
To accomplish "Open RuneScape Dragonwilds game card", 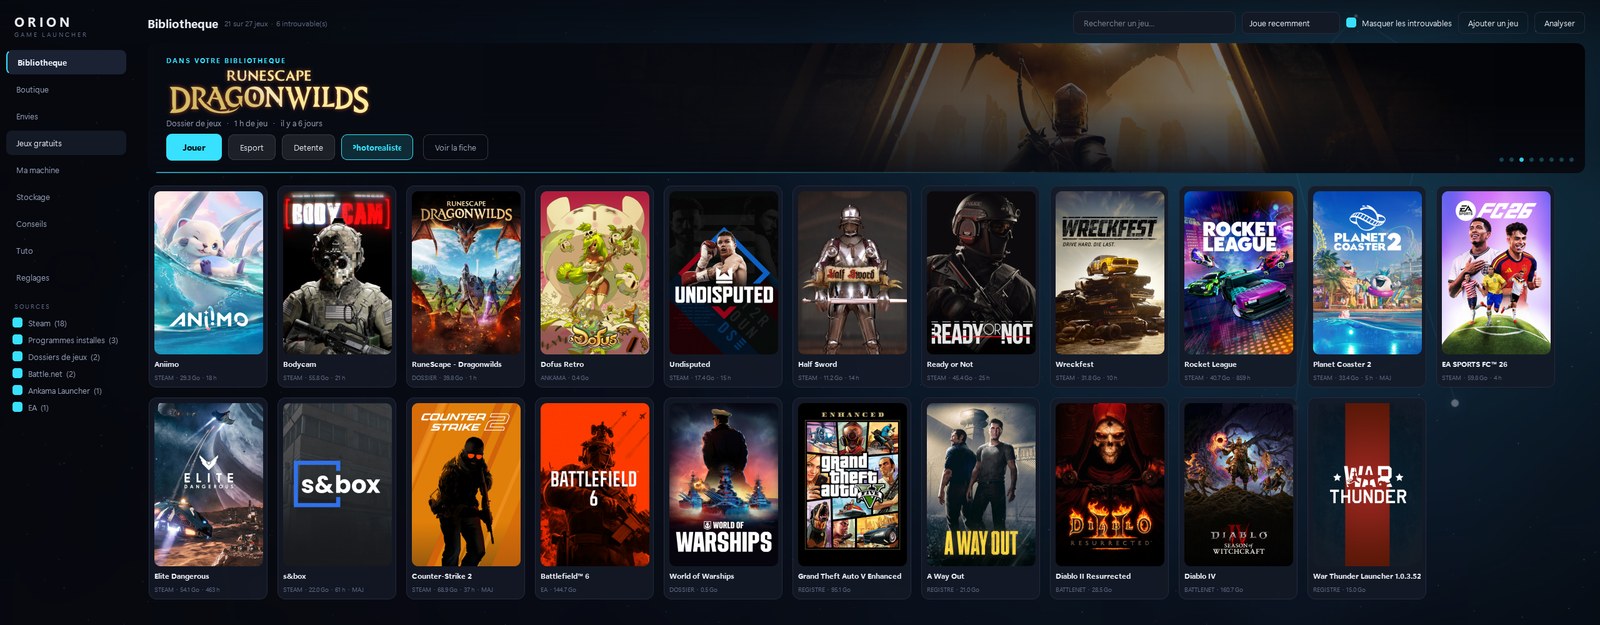I will tap(466, 287).
